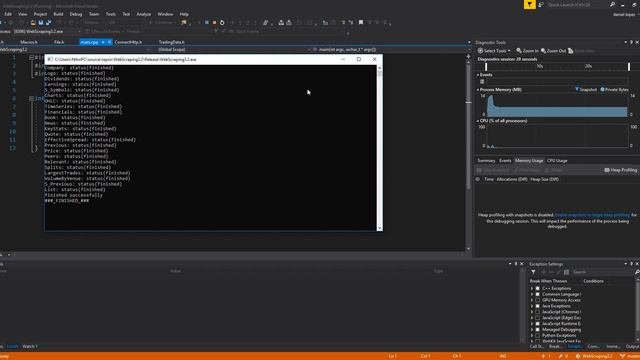Toggle the GPU Memory Access checkbox
Screen dimensions: 640x360
click(x=538, y=300)
